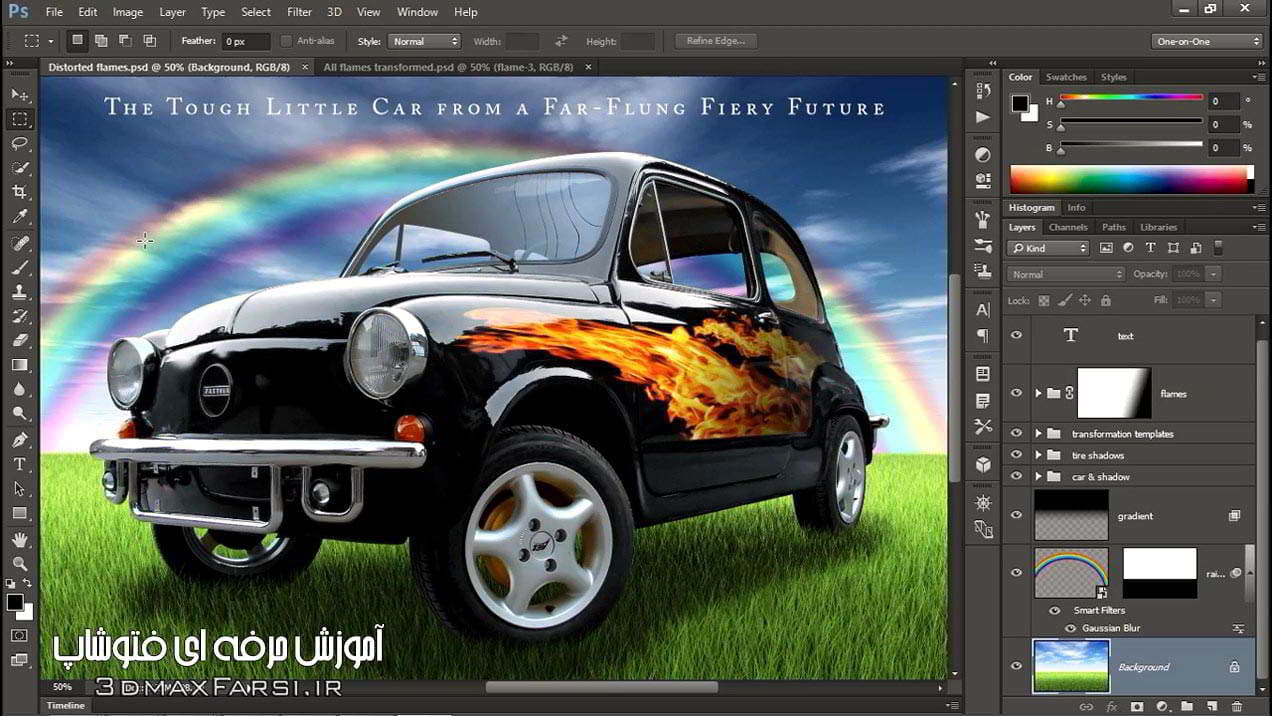Switch to All flames transformed.psd tab

tap(448, 67)
